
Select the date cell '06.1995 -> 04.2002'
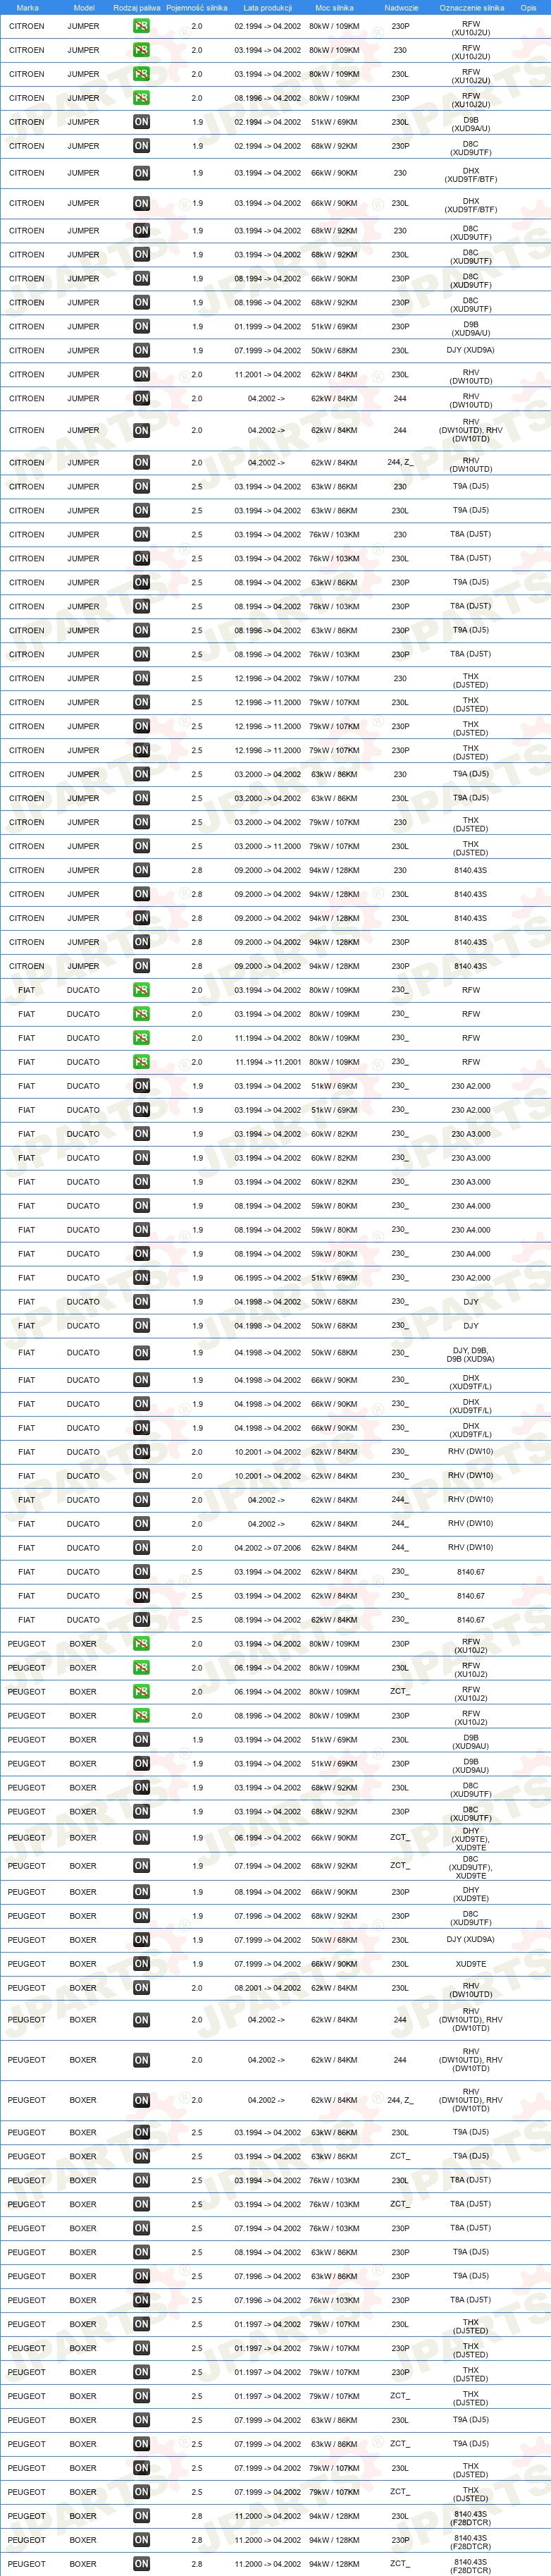pos(267,1278)
